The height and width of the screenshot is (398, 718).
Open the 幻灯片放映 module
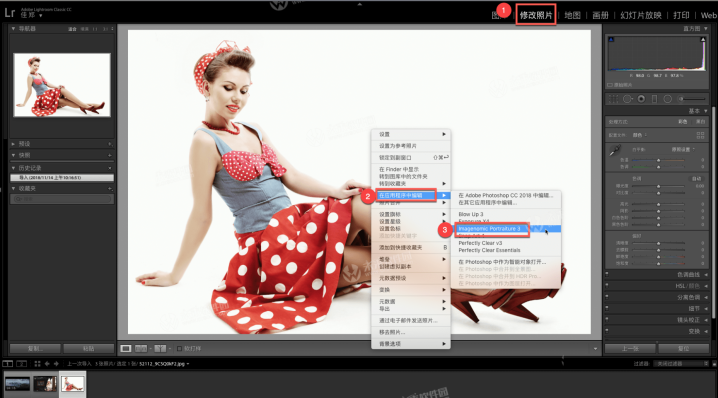point(641,15)
